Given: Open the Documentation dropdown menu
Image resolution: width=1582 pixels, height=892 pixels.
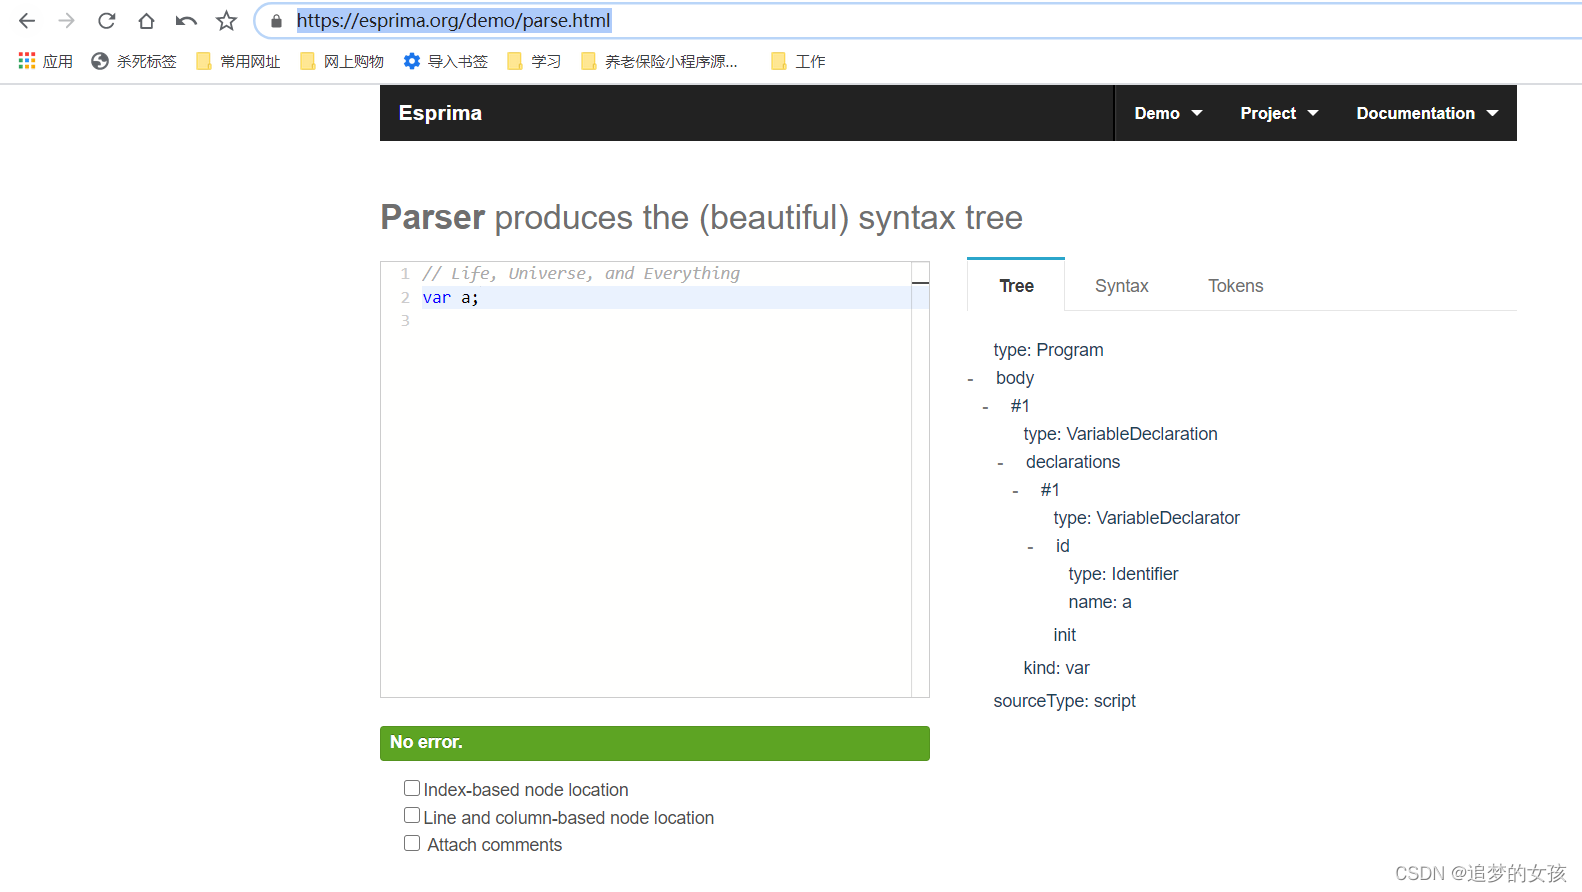Looking at the screenshot, I should click(x=1427, y=113).
